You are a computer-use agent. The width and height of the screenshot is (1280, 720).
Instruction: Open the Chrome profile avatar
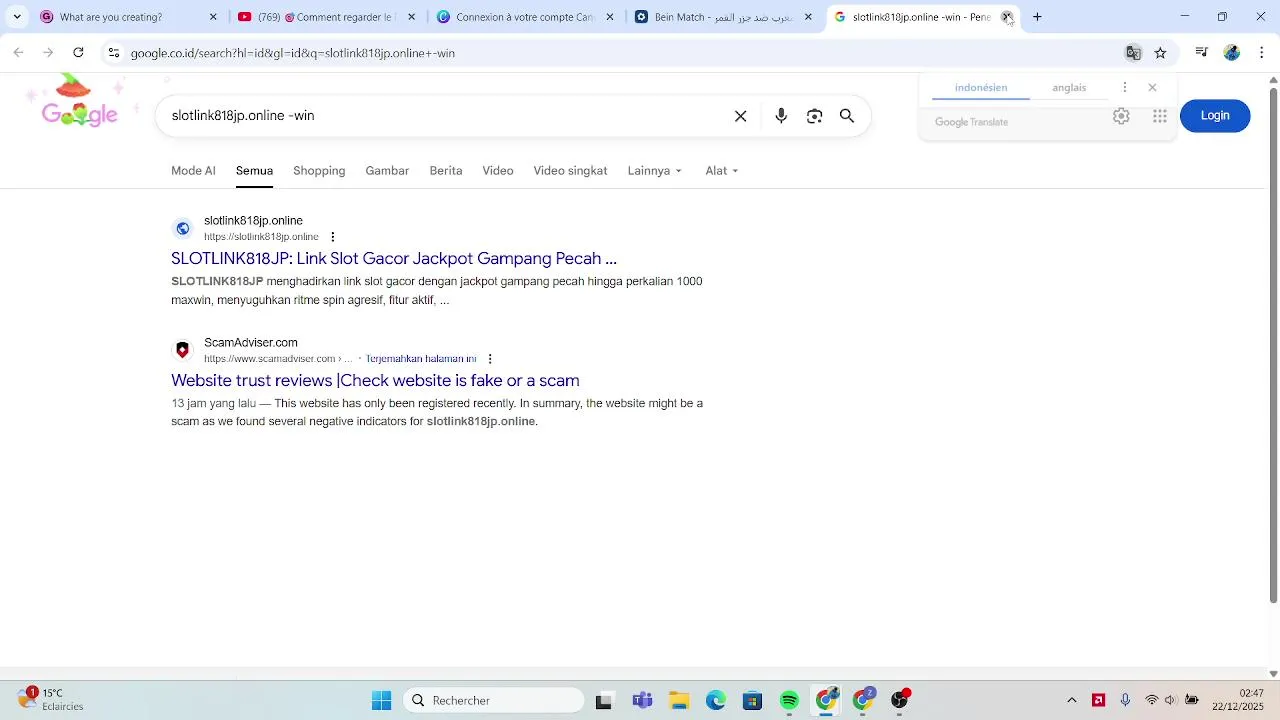(x=1232, y=53)
